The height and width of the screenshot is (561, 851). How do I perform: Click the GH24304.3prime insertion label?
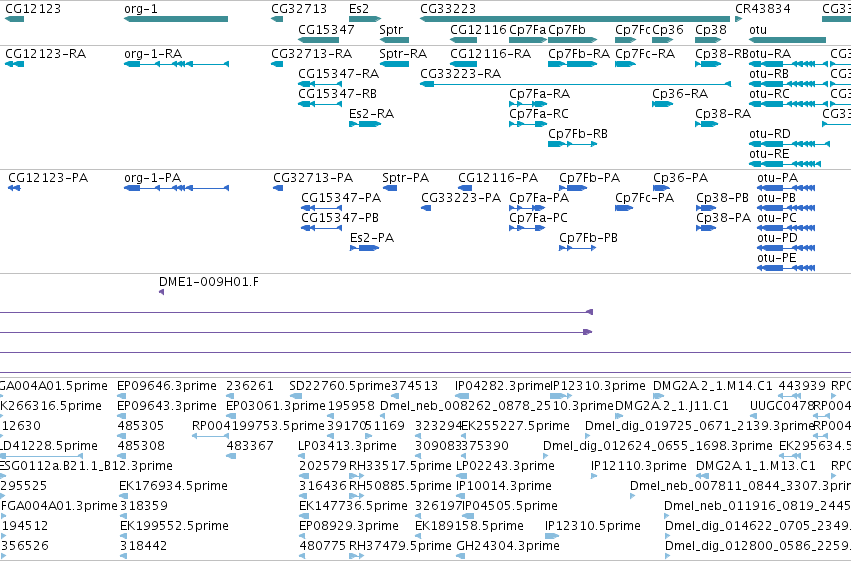[508, 546]
